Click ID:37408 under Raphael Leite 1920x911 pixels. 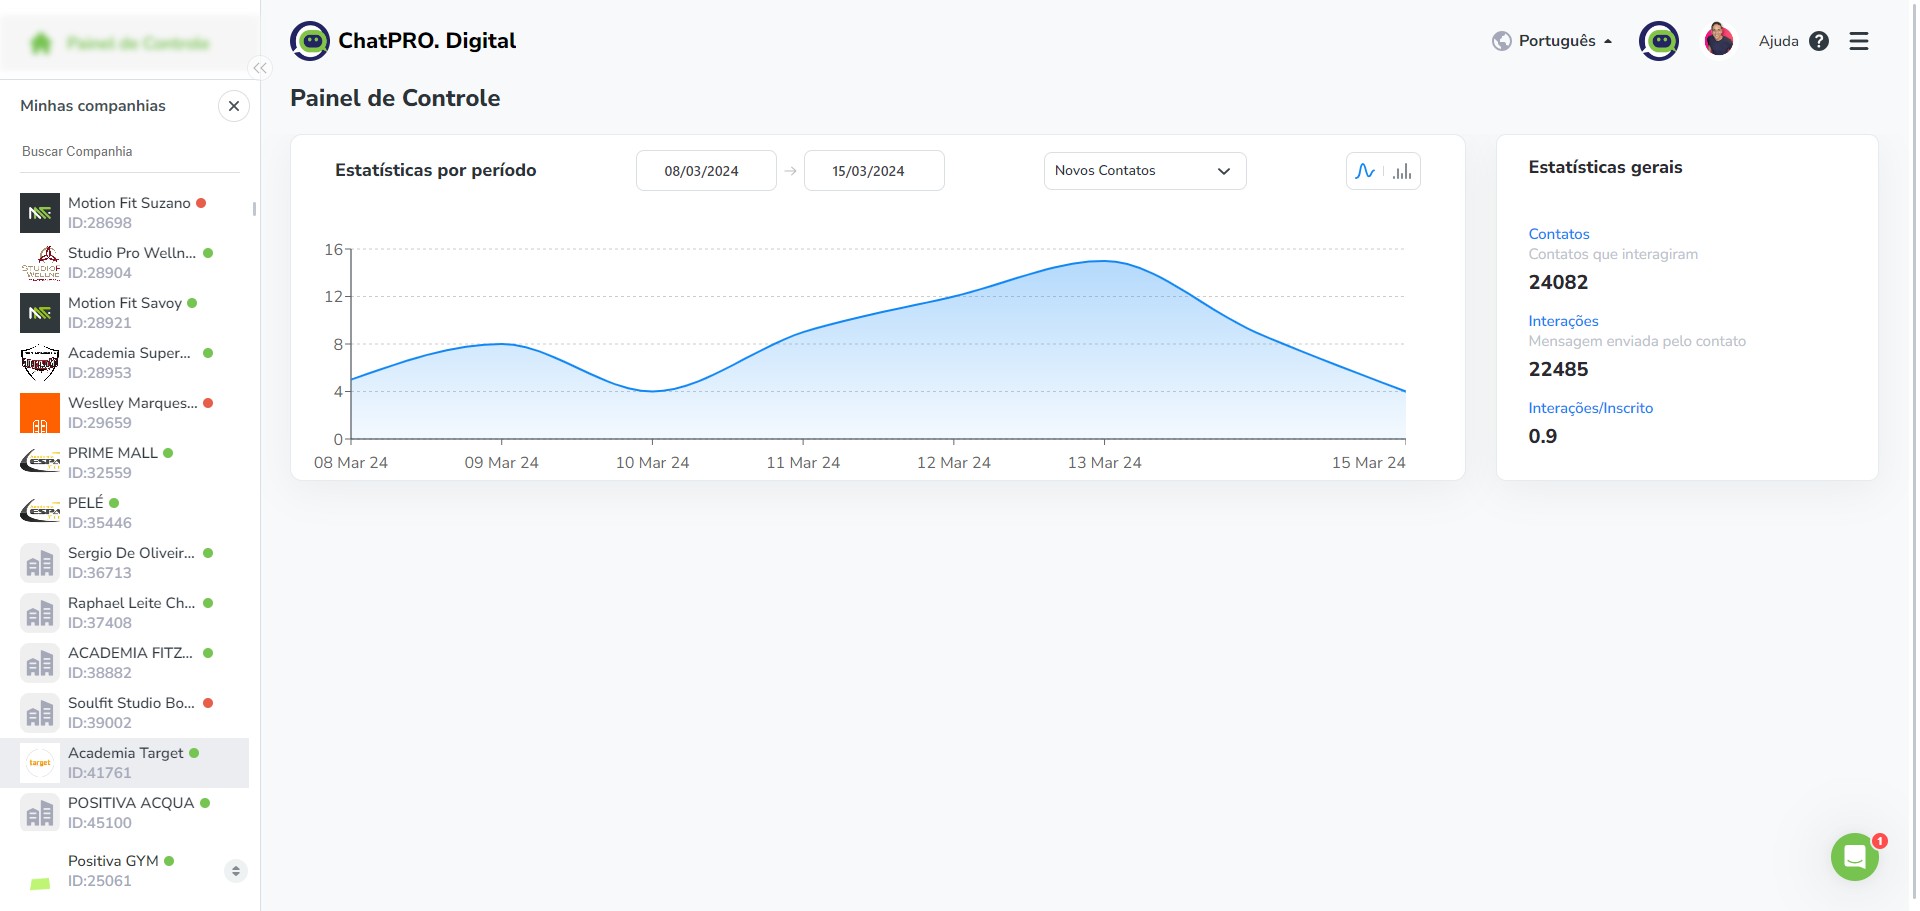100,623
